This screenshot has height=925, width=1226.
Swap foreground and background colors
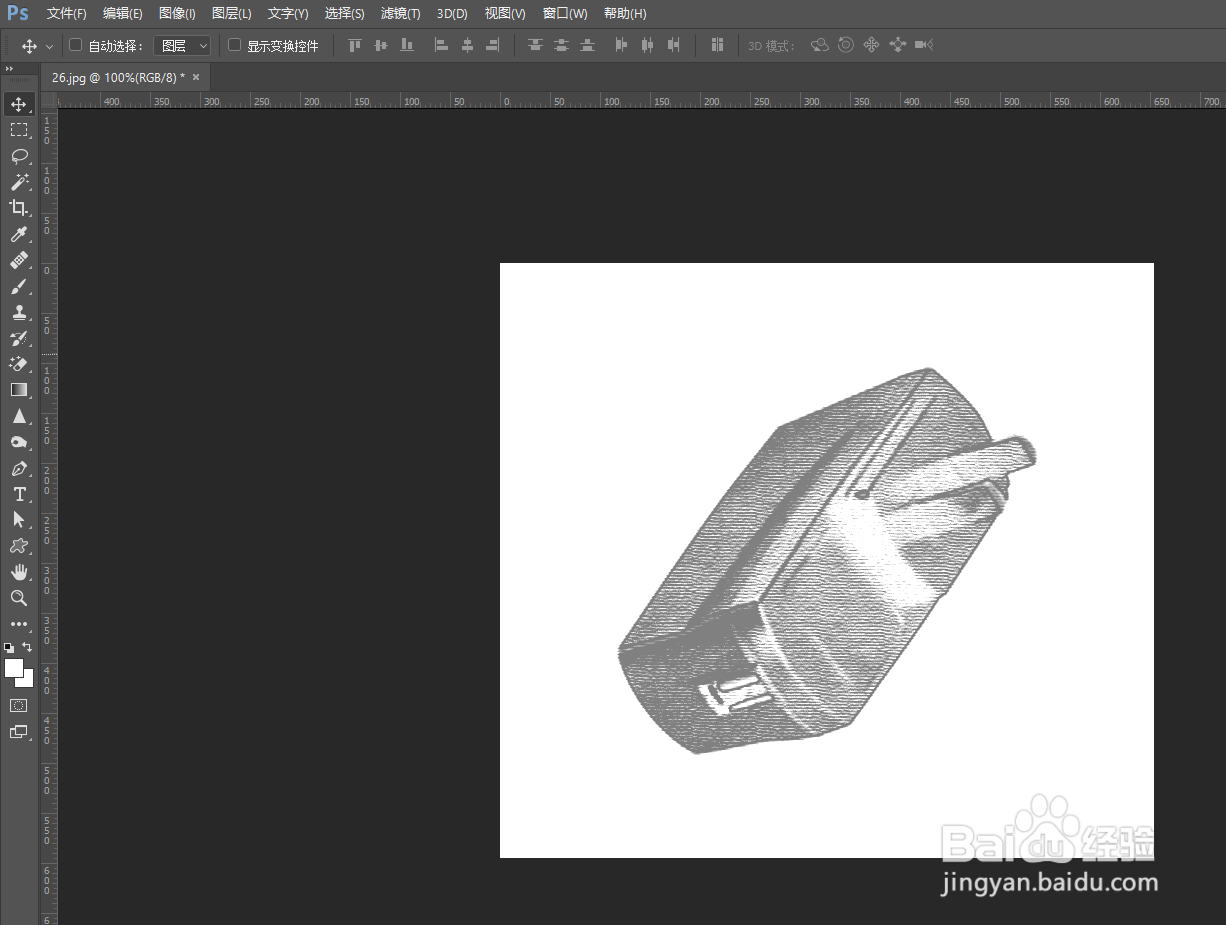[27, 647]
